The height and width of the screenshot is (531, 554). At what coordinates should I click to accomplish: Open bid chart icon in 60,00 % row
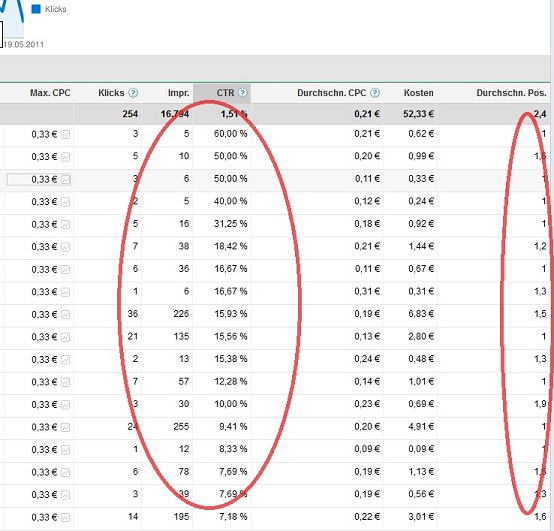click(x=65, y=134)
